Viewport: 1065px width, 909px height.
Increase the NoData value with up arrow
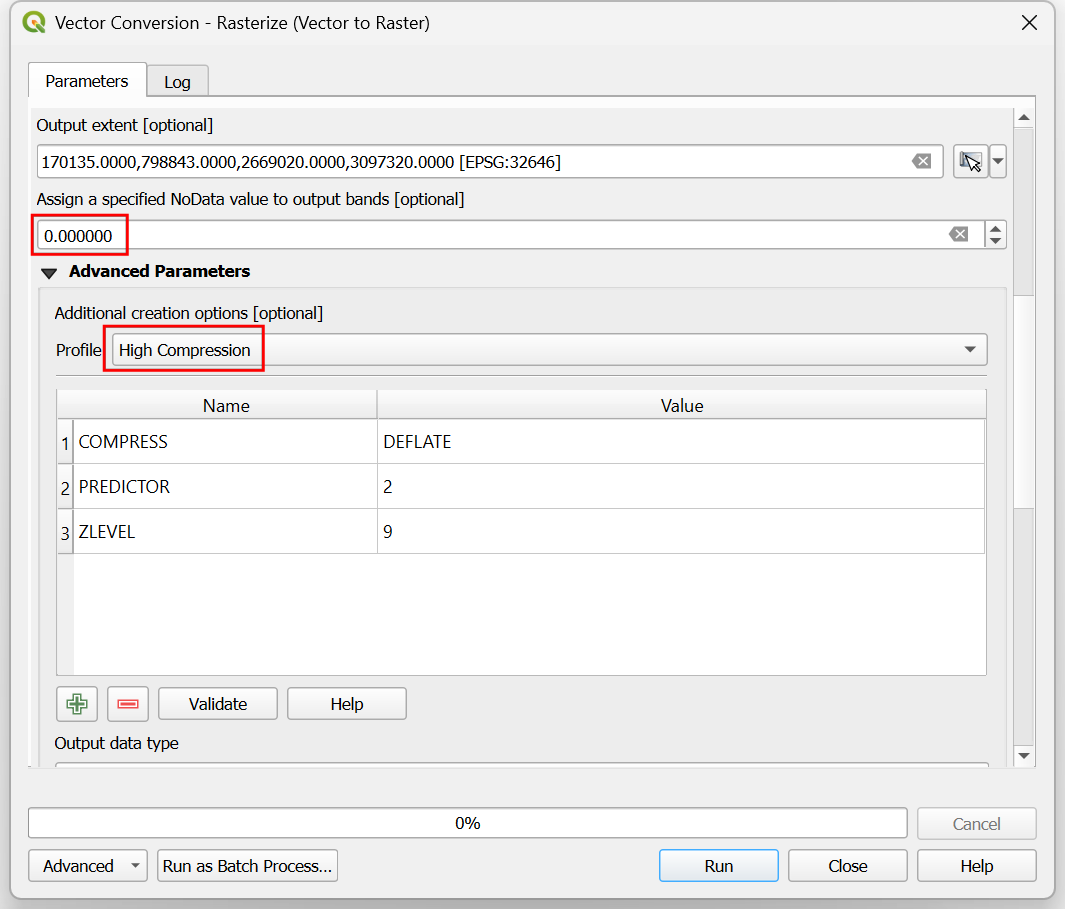tap(995, 228)
